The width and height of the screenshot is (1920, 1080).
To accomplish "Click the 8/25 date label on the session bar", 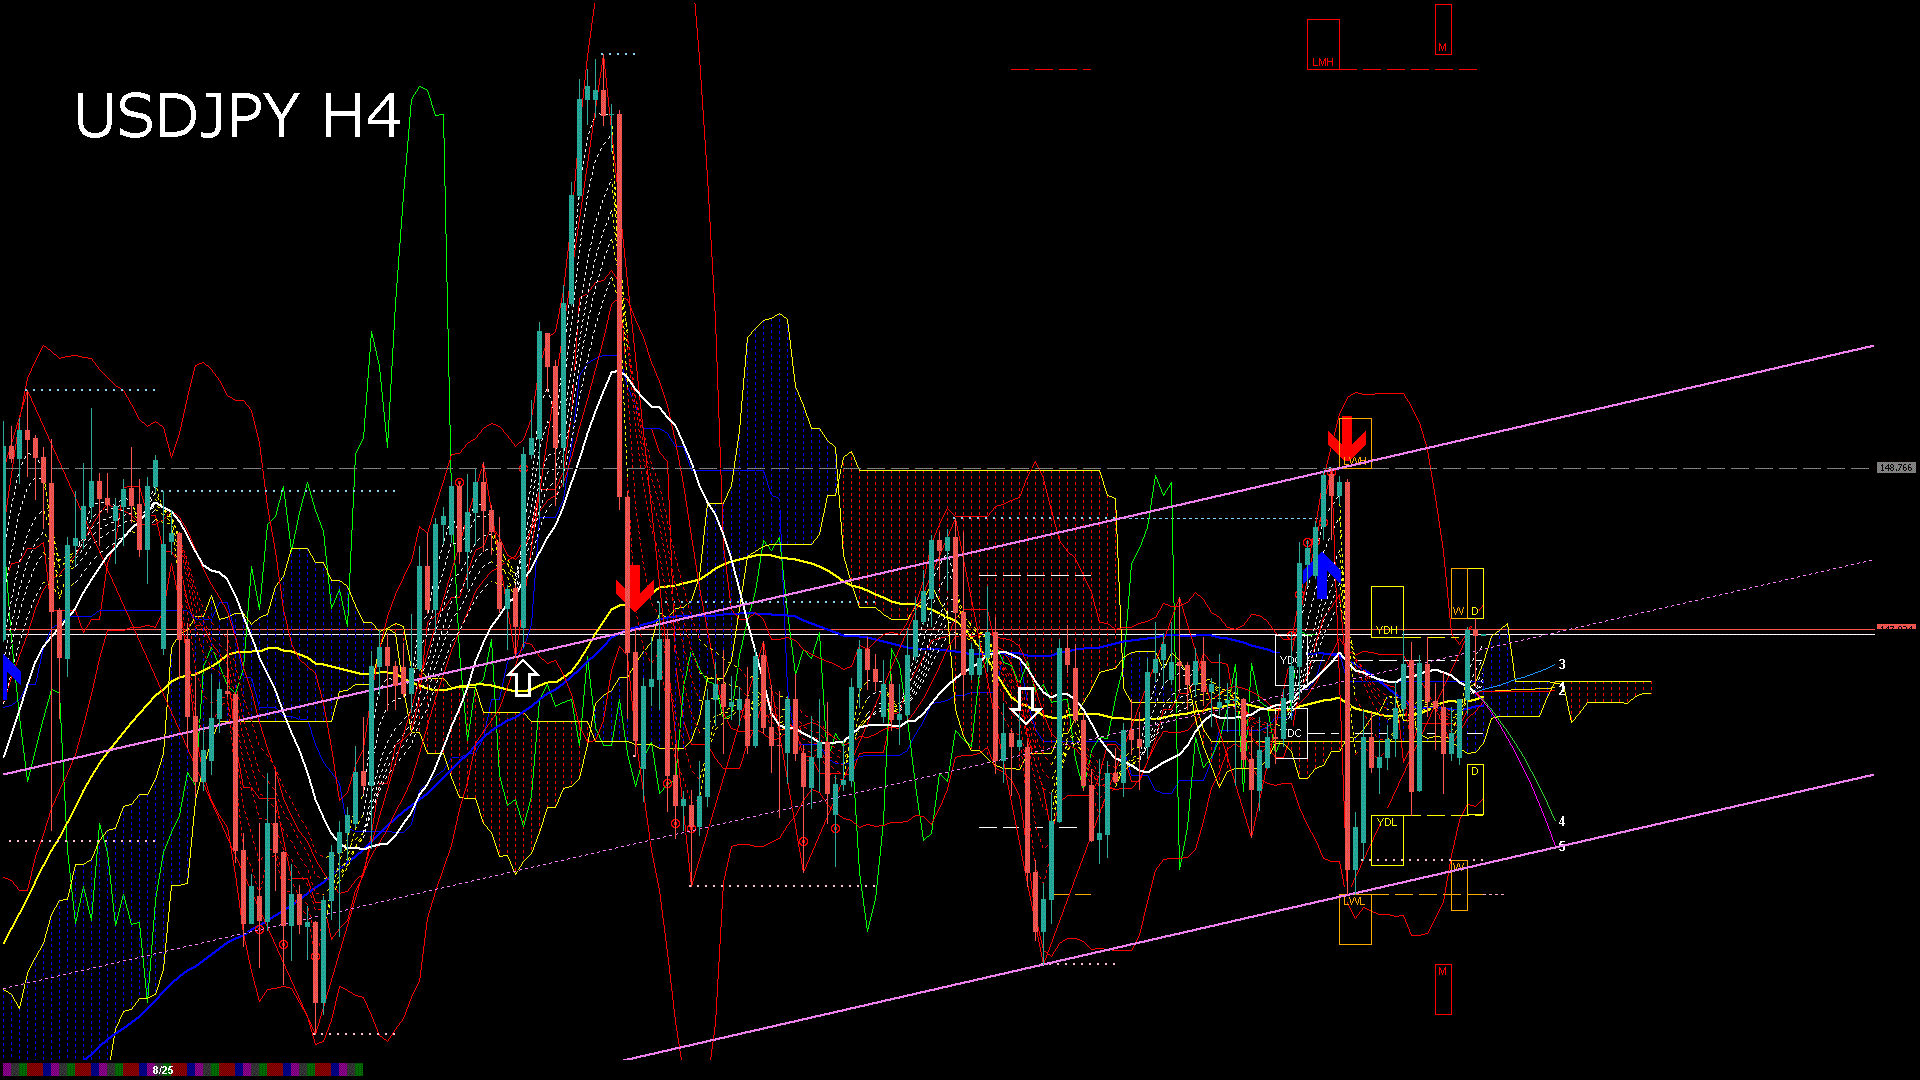I will pyautogui.click(x=162, y=1070).
